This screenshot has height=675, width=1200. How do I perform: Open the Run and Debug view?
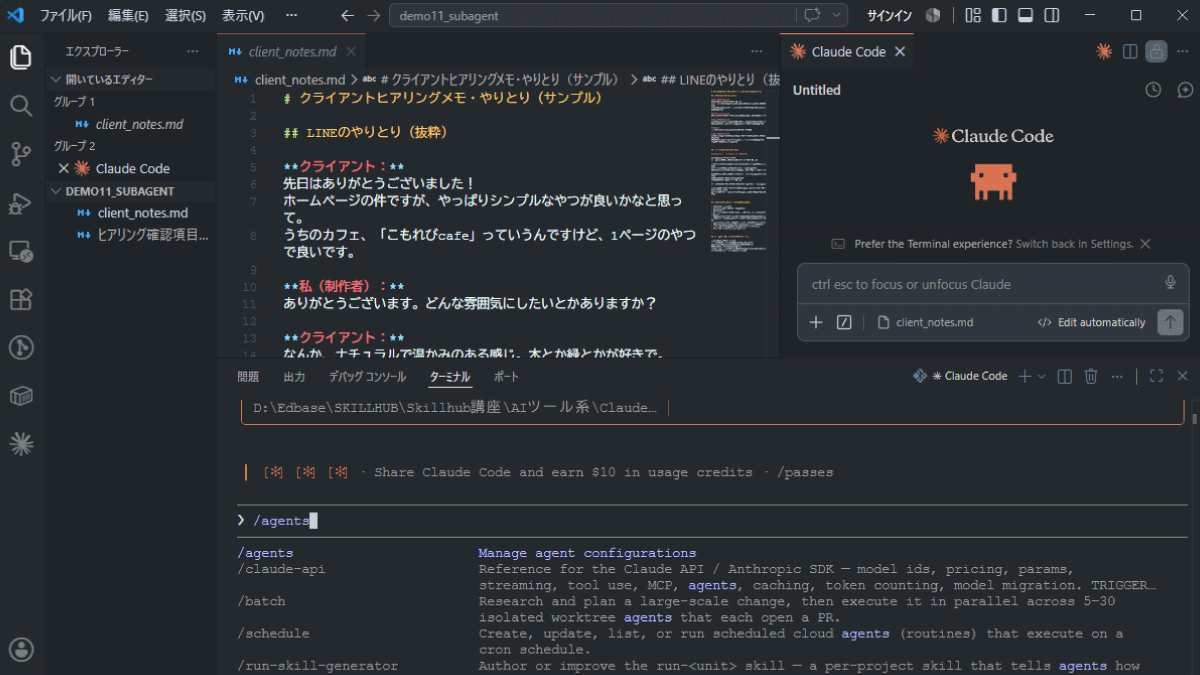[x=21, y=202]
